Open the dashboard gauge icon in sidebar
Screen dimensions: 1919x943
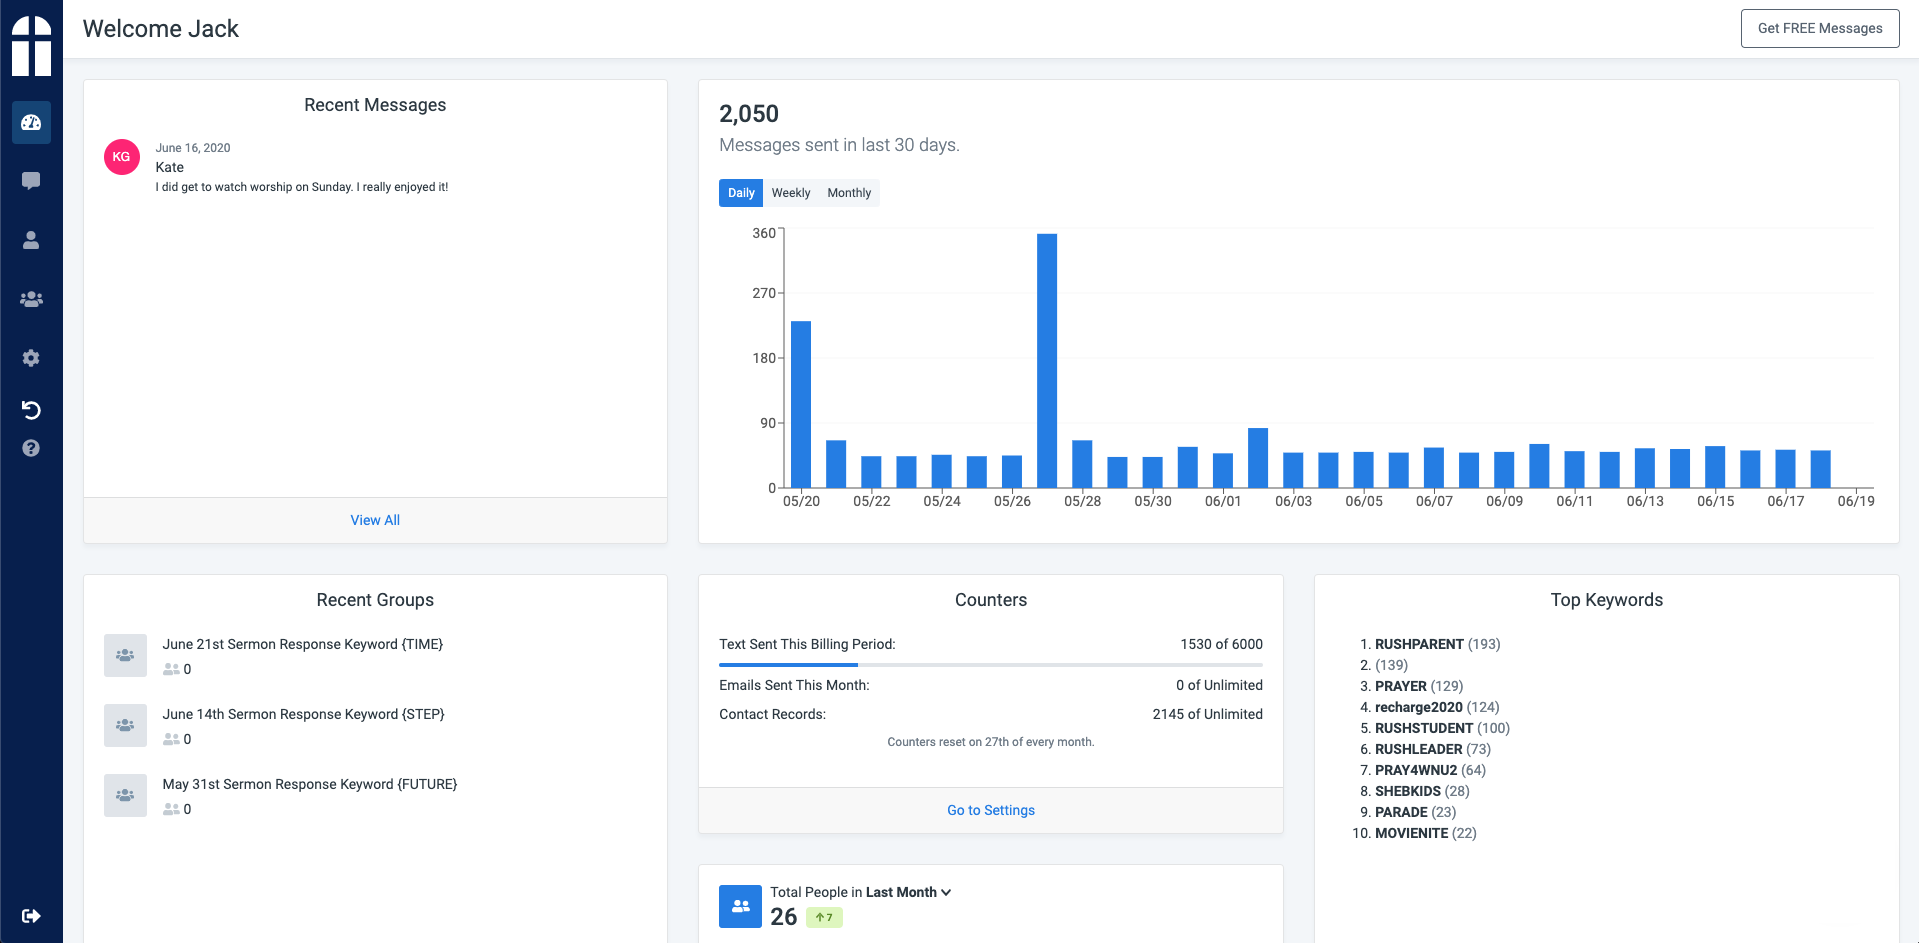(x=31, y=122)
